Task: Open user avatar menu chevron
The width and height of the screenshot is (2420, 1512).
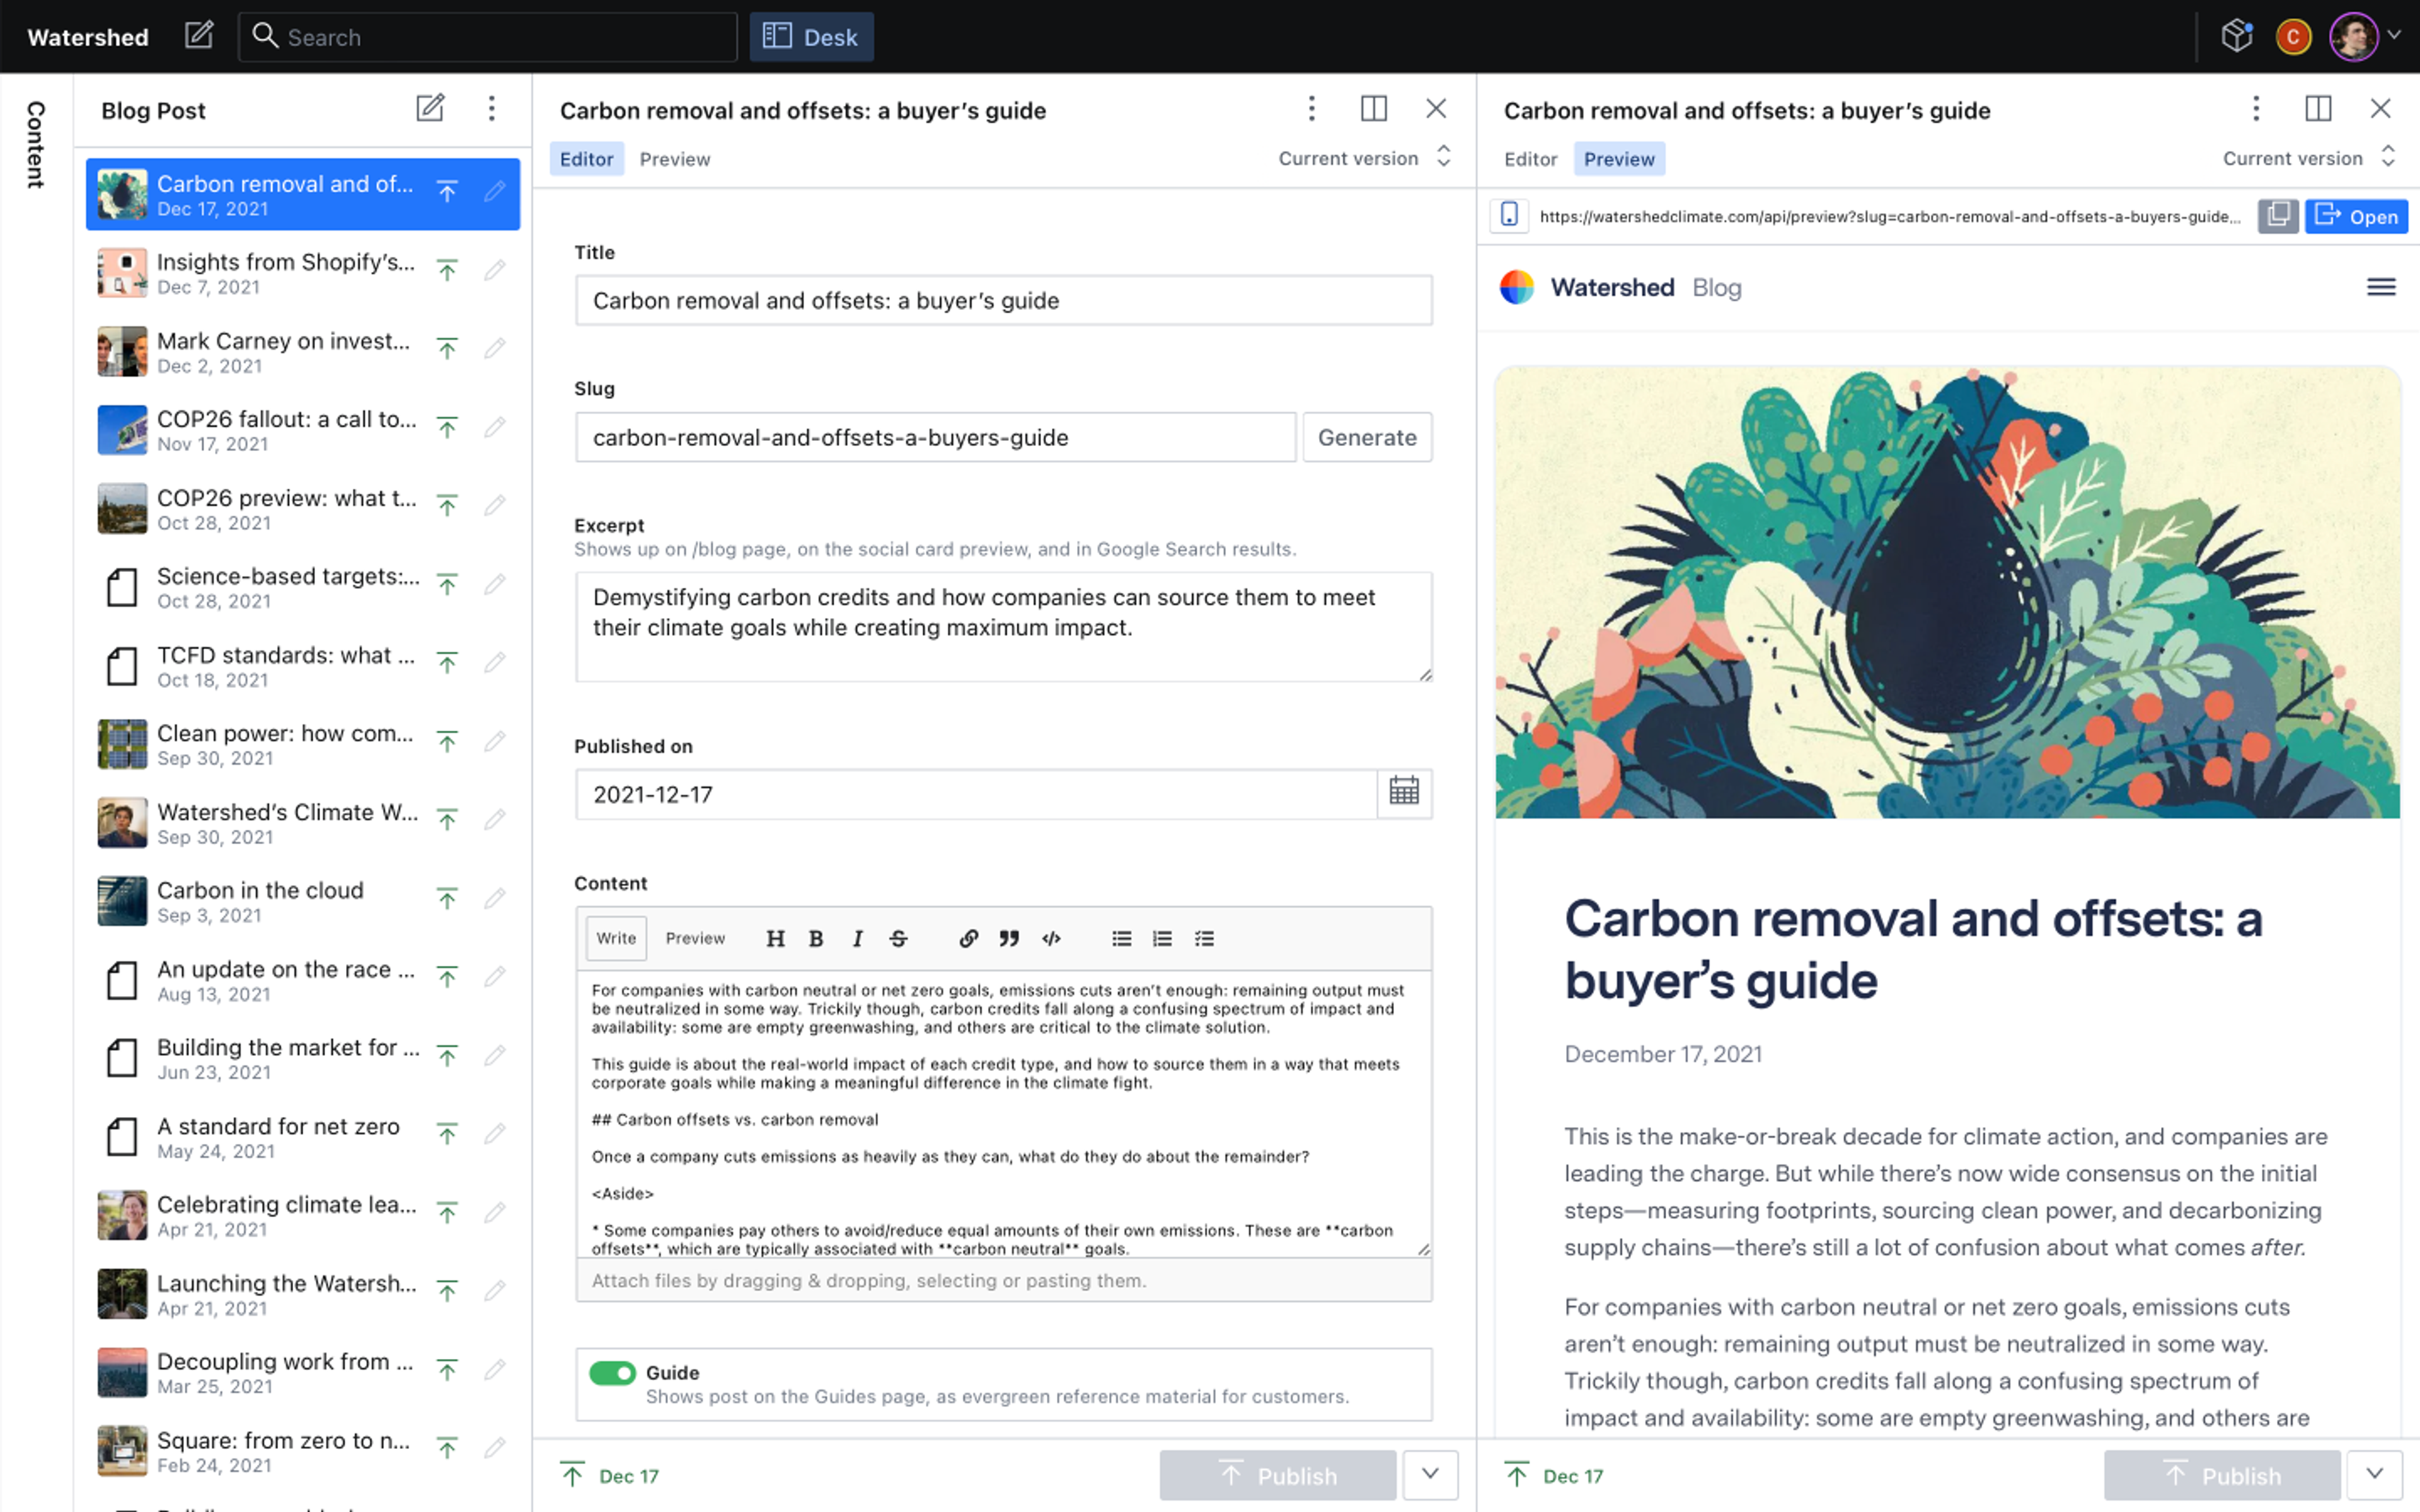Action: (x=2395, y=35)
